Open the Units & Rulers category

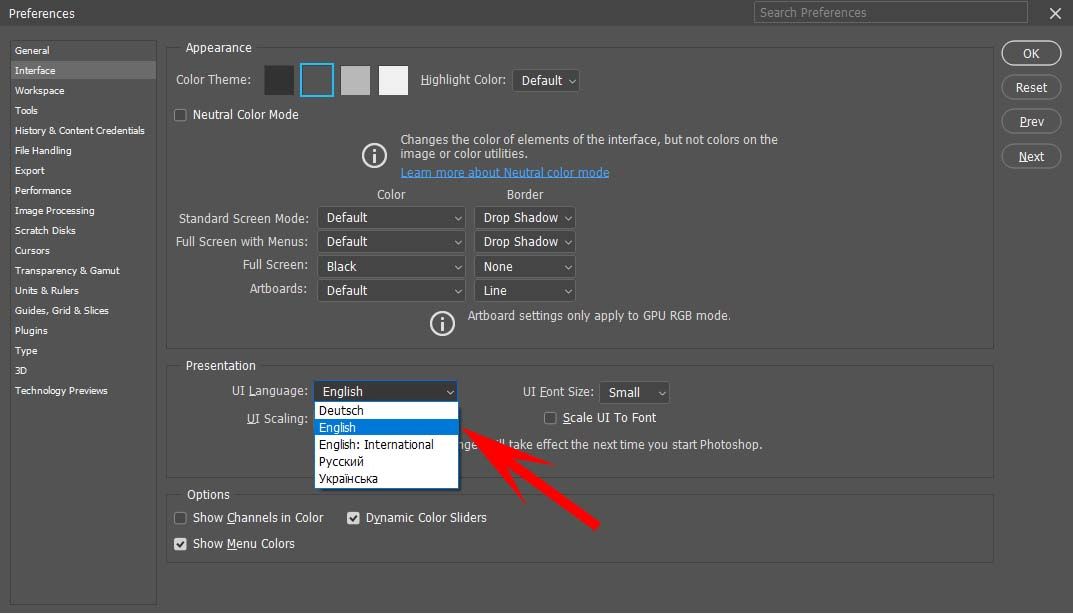(83, 290)
